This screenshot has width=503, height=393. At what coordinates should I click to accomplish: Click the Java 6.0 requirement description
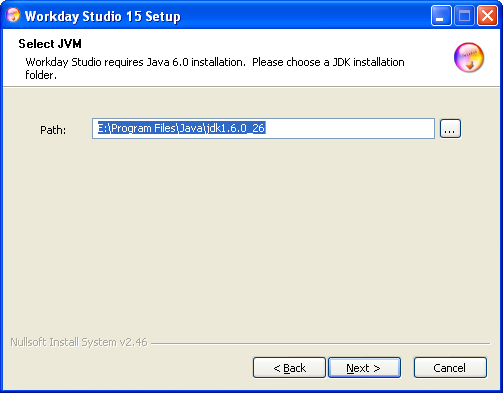click(x=215, y=68)
